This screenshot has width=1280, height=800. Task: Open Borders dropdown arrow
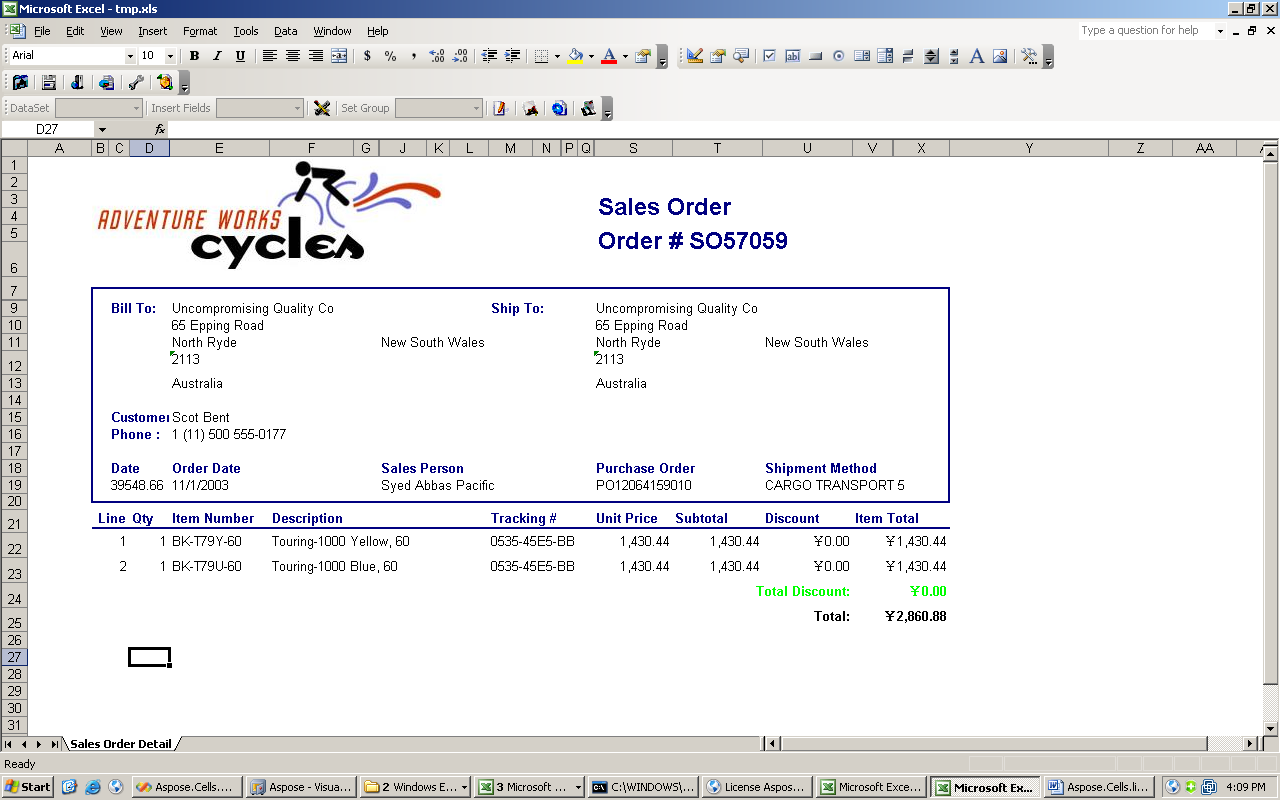click(x=557, y=56)
